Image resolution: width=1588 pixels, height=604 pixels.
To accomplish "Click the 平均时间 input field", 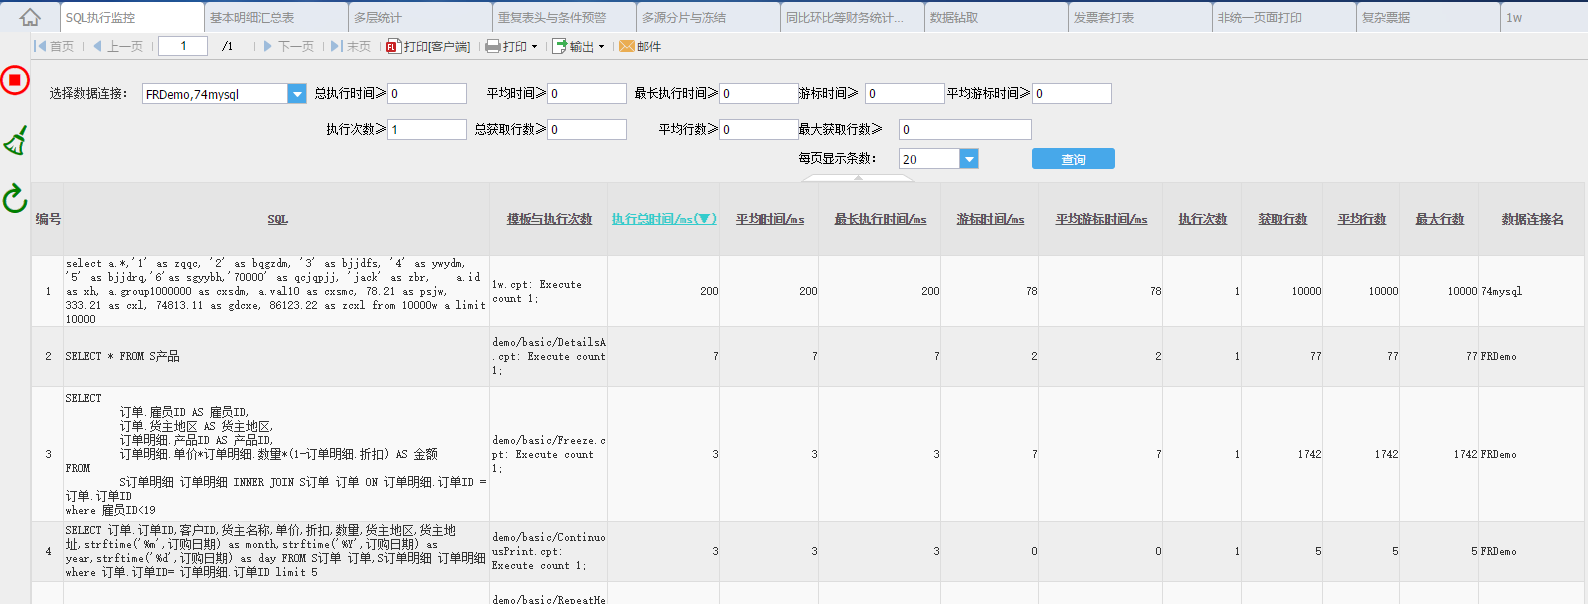I will click(x=587, y=93).
